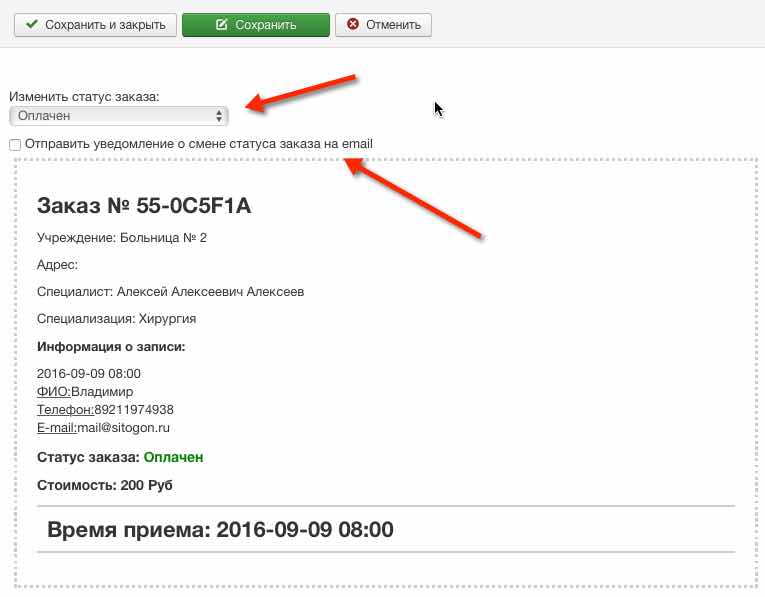The image size is (765, 597).
Task: Click the label 'Изменить статус заказа:'
Action: pos(84,97)
